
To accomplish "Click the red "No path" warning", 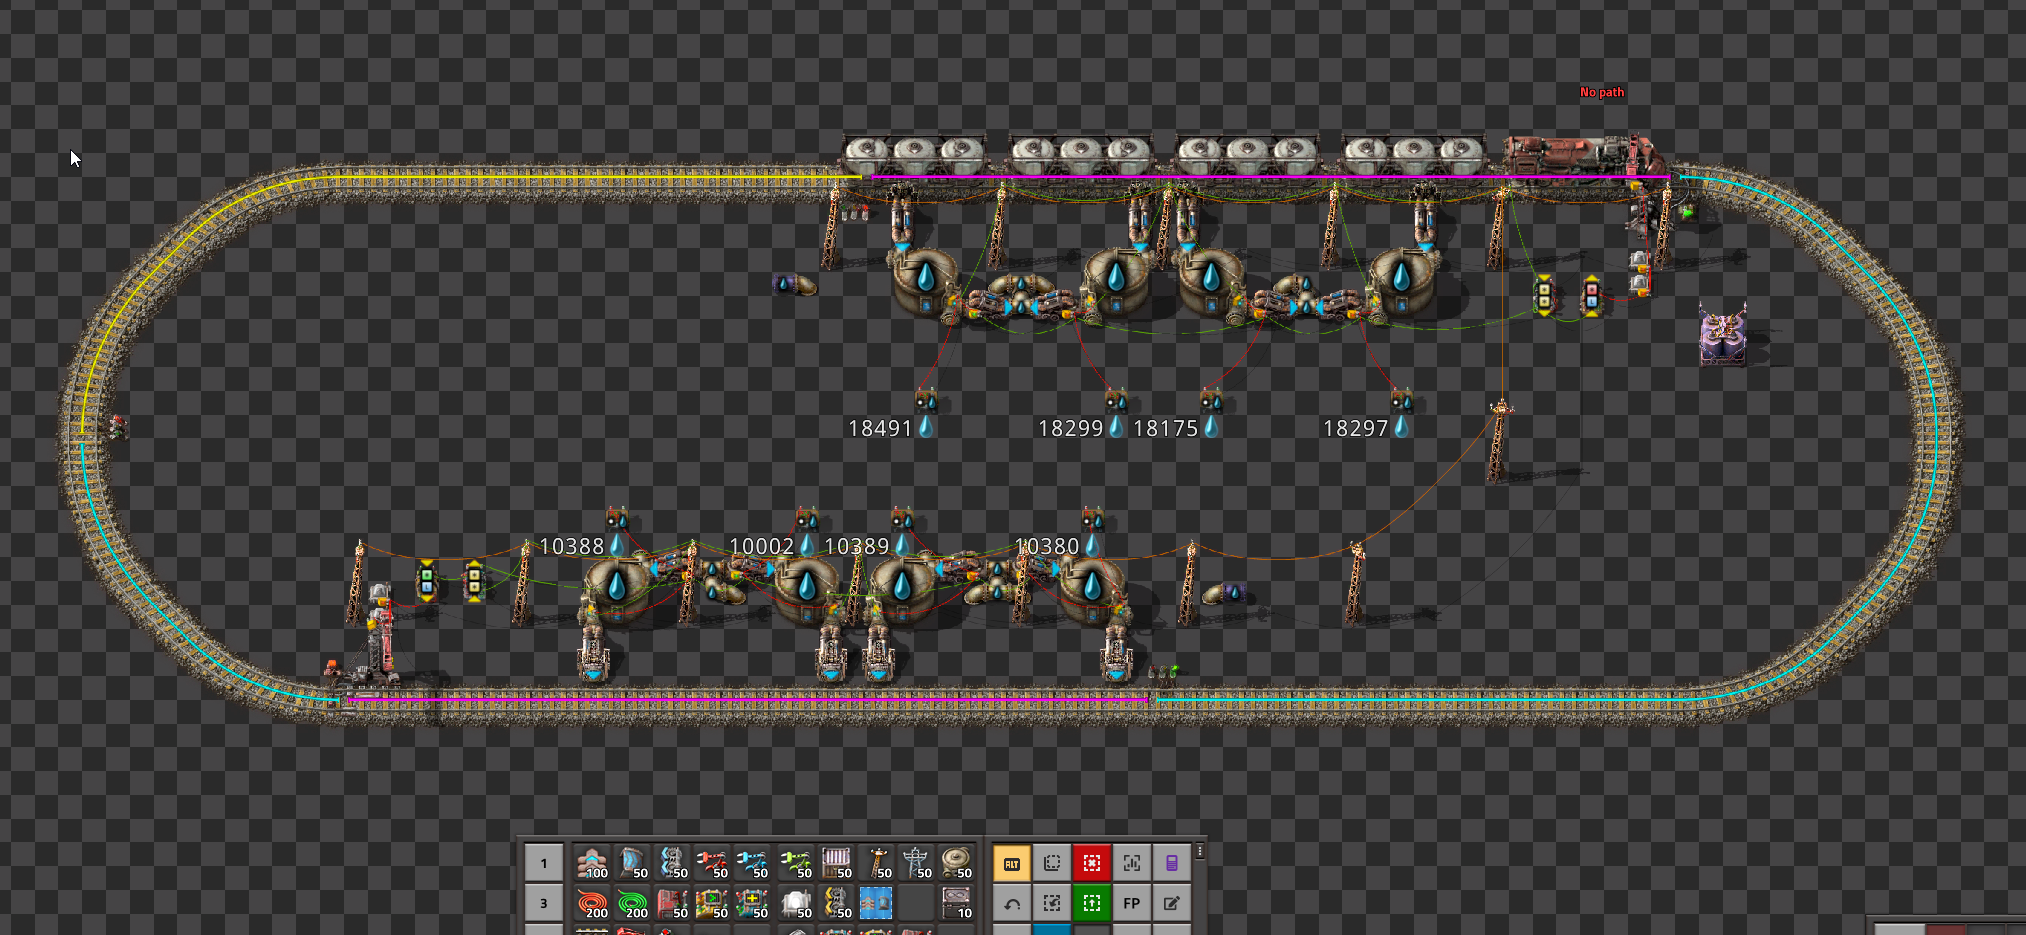I will tap(1602, 92).
